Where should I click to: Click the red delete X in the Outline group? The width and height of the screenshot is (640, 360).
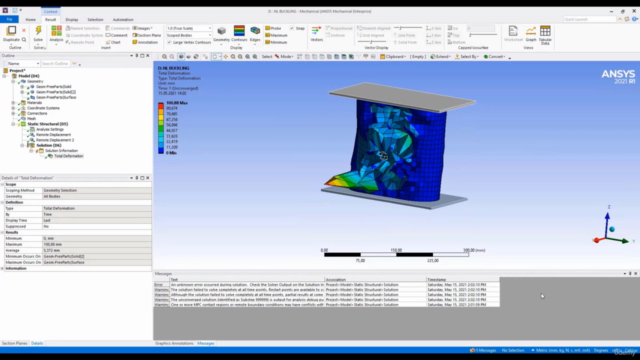(x=24, y=30)
